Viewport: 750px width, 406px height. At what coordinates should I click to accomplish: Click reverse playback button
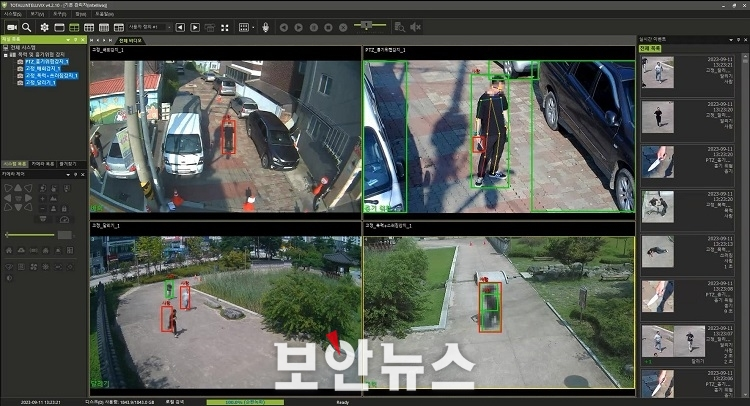284,28
